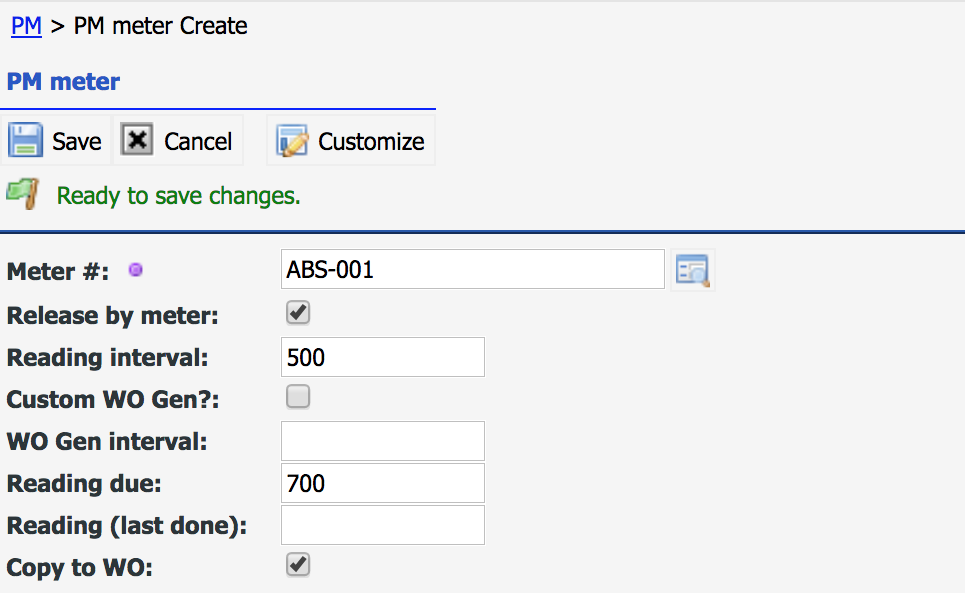The width and height of the screenshot is (965, 593).
Task: Click the PM meter section heading
Action: [x=63, y=81]
